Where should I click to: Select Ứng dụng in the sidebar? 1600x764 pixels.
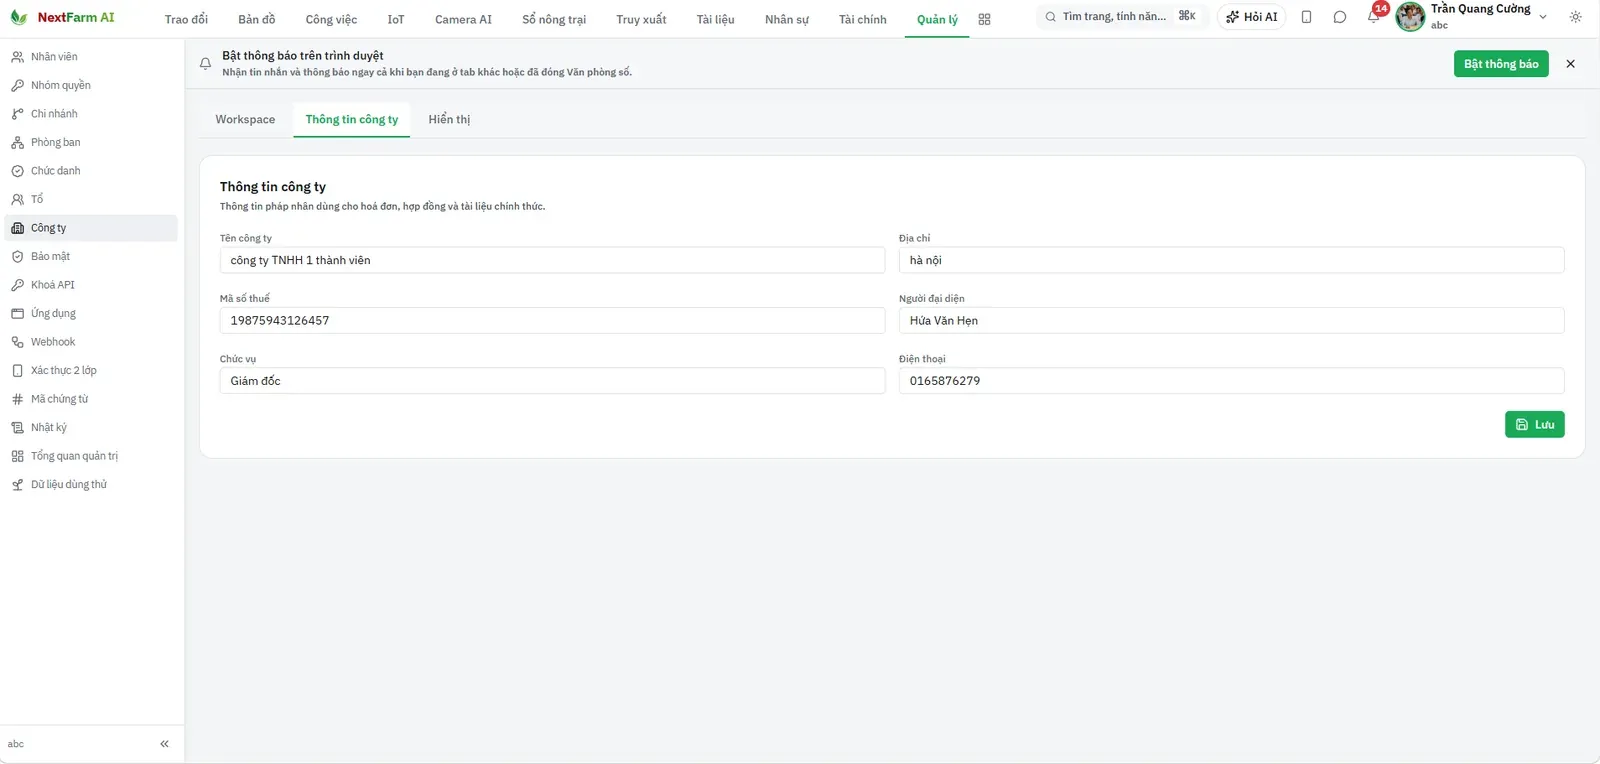tap(91, 313)
